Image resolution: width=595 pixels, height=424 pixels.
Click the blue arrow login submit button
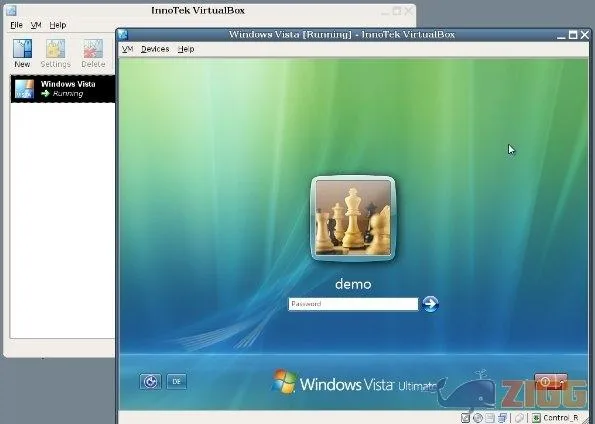click(430, 304)
